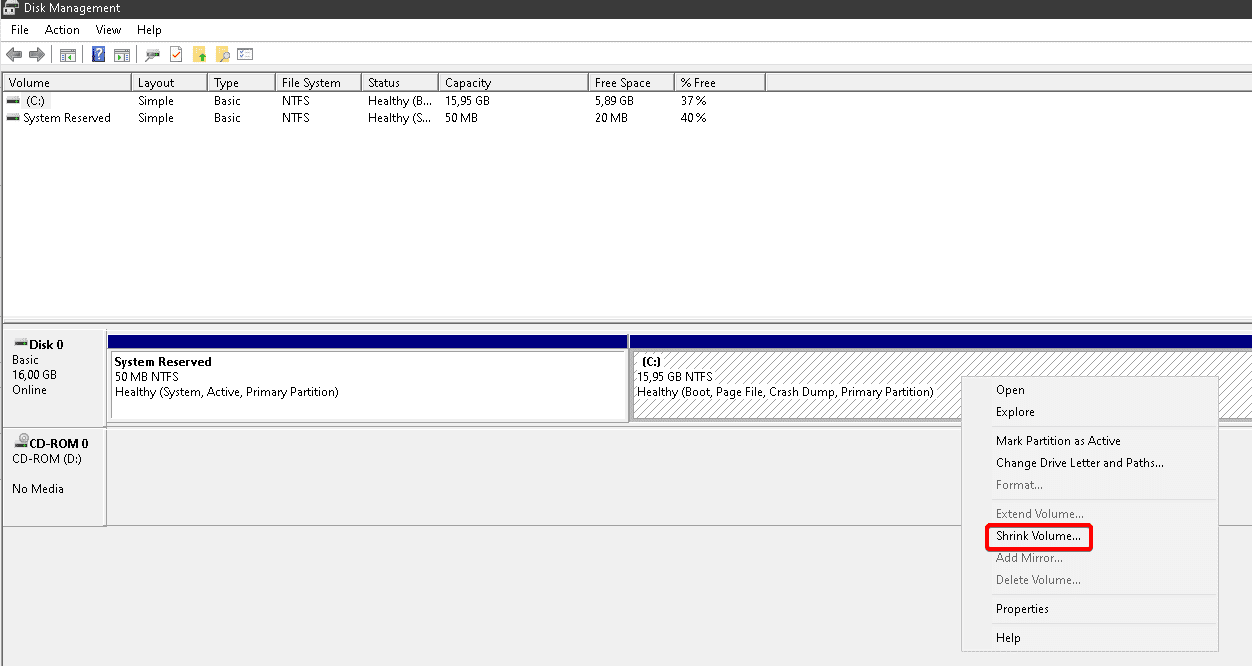Toggle the Show/Hide Action Pane icon
The width and height of the screenshot is (1252, 666).
click(x=122, y=54)
